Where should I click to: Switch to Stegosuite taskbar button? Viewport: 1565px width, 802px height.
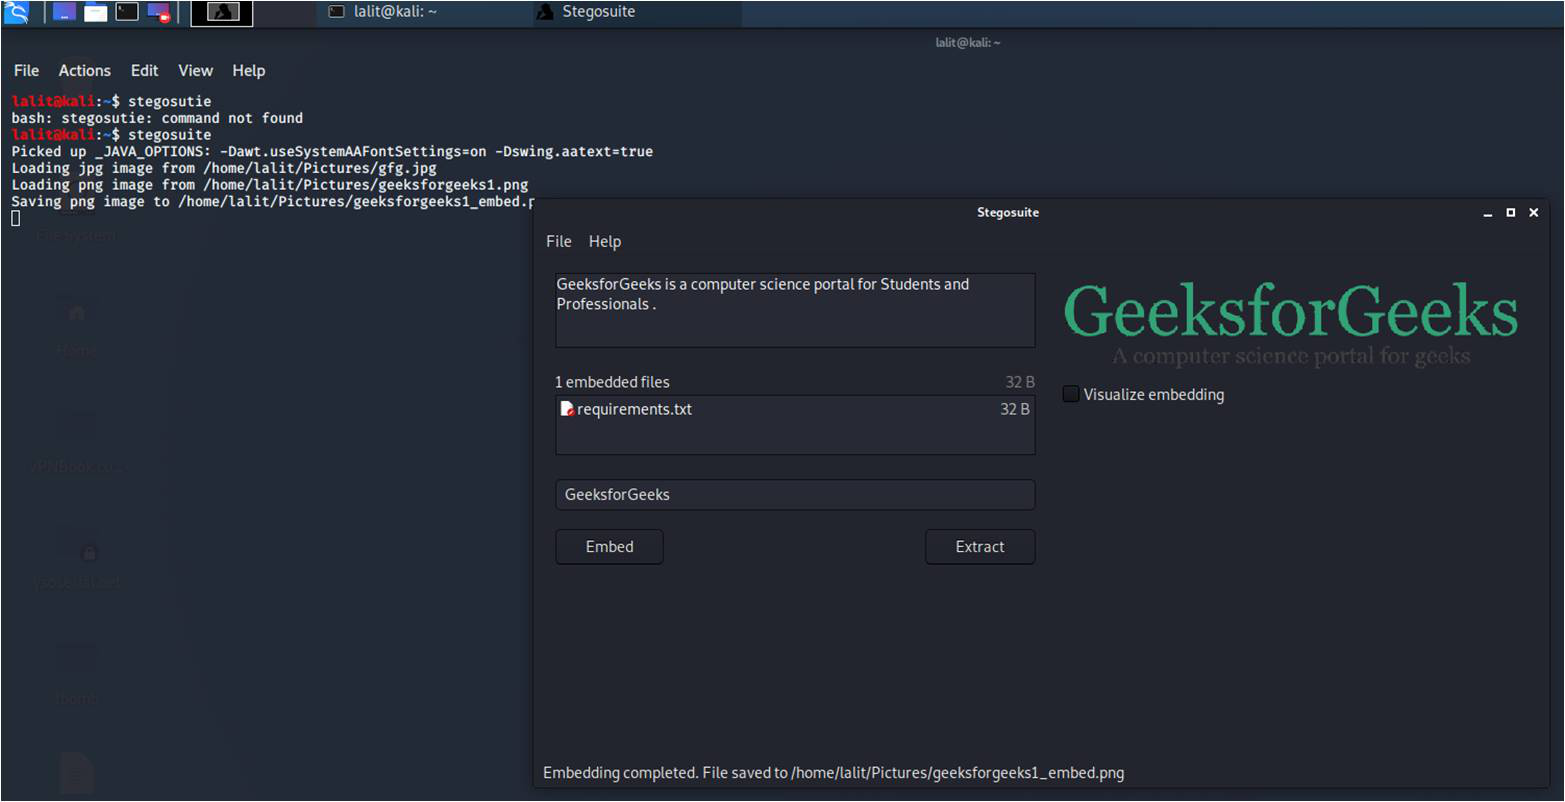[636, 12]
